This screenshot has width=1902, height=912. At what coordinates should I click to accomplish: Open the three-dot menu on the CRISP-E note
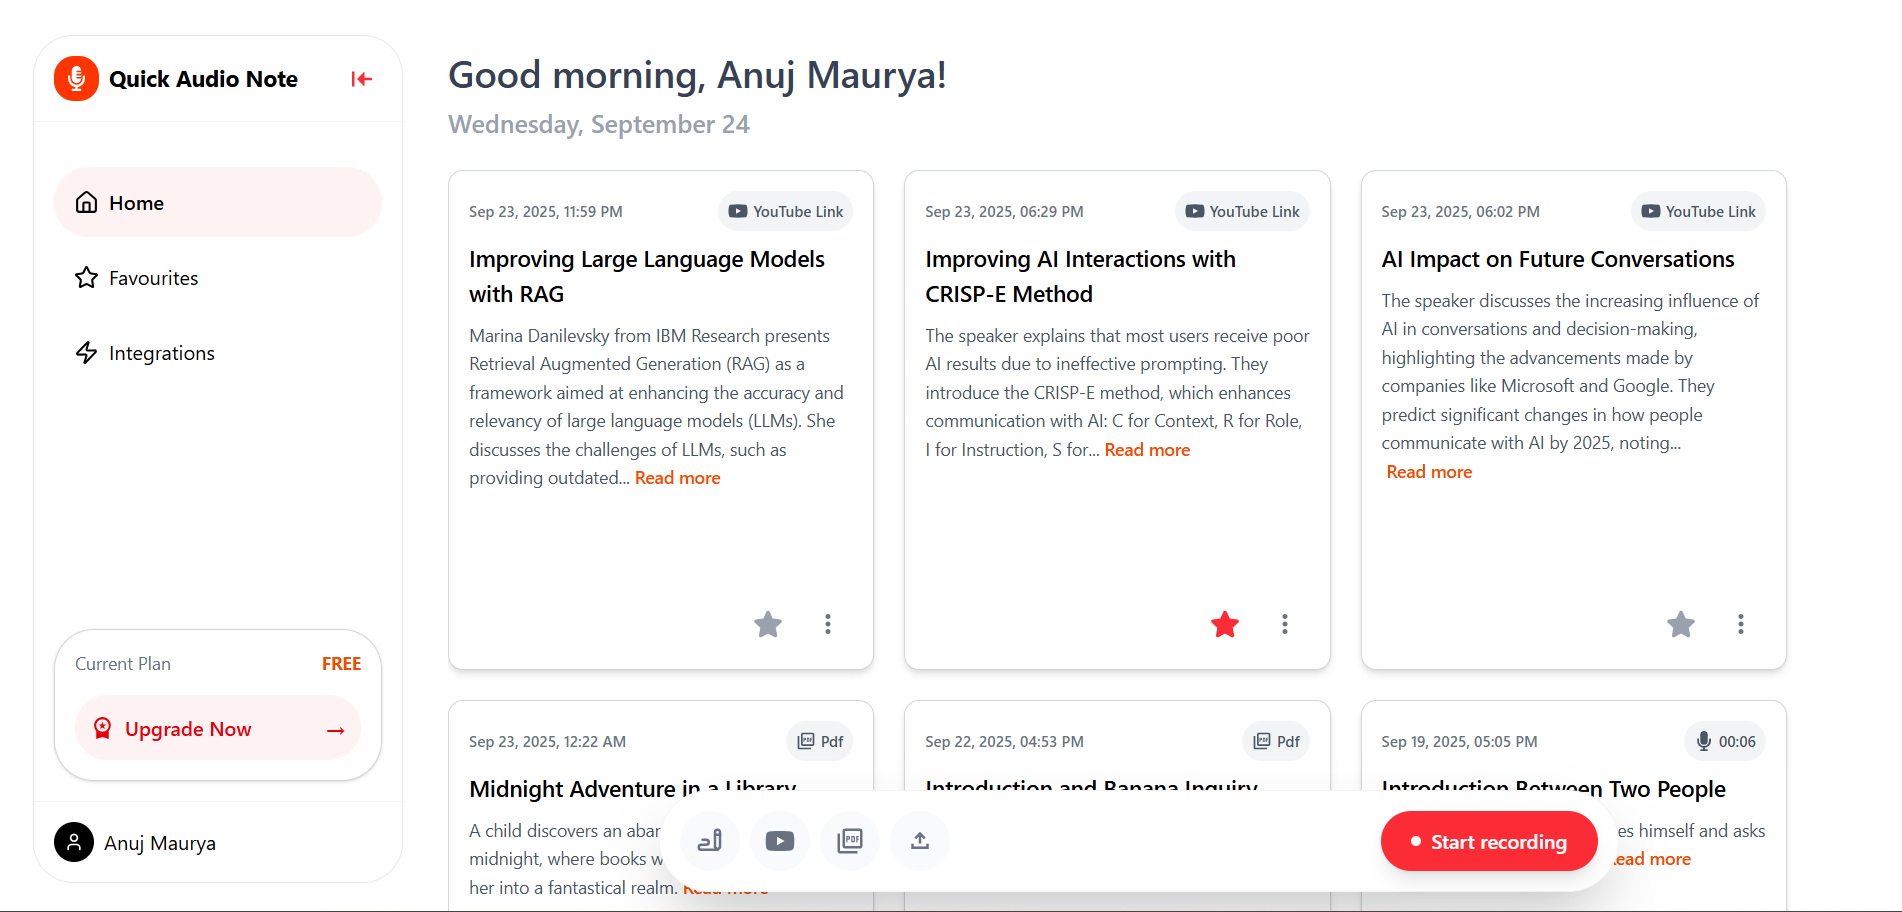pos(1285,624)
